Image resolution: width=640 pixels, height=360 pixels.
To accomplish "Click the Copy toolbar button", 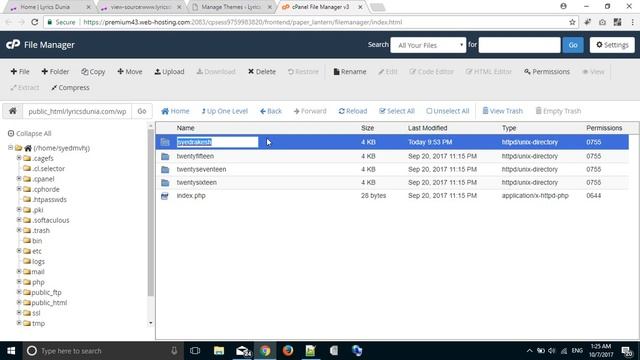I will (93, 71).
